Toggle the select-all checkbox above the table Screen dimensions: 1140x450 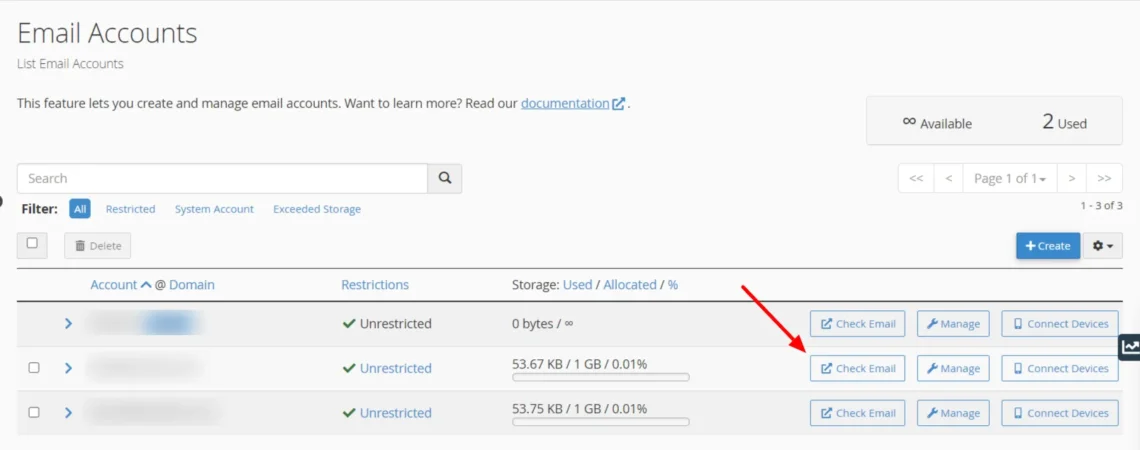point(32,244)
